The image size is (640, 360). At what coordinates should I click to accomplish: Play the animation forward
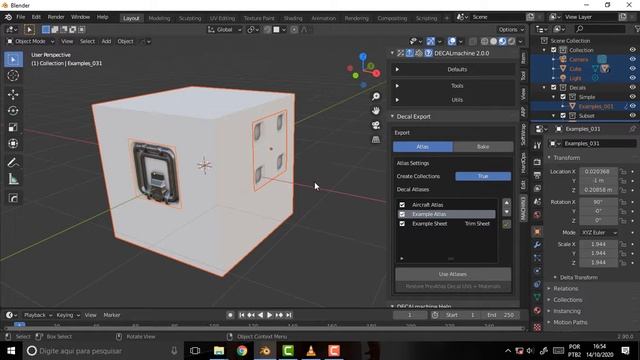[x=269, y=315]
